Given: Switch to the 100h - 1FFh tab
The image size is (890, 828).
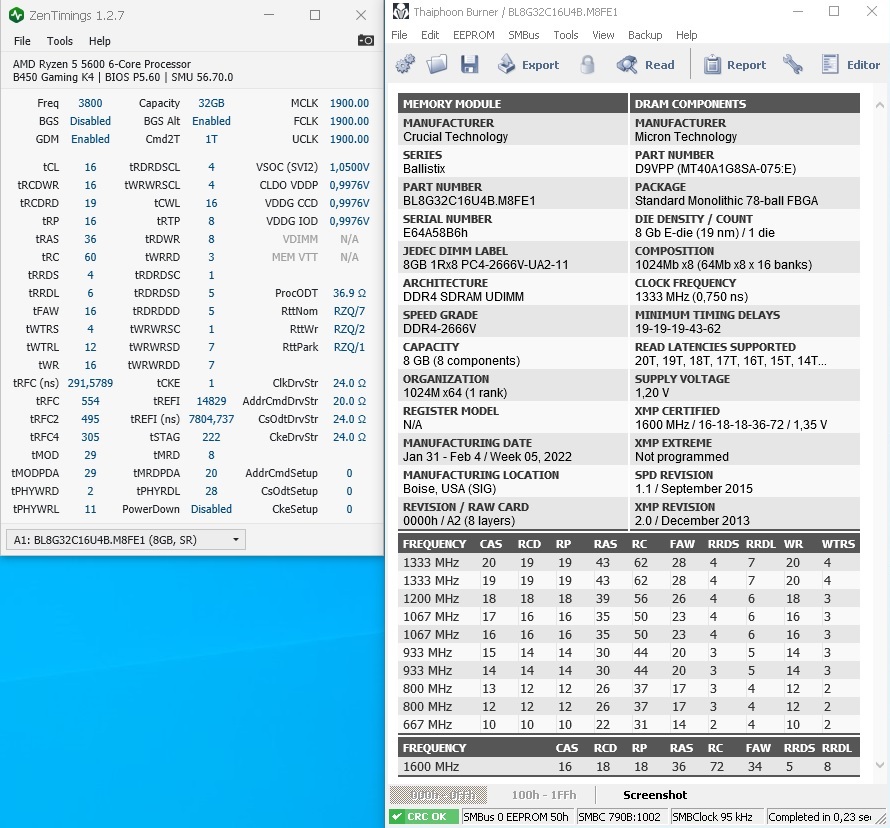Looking at the screenshot, I should [x=544, y=795].
